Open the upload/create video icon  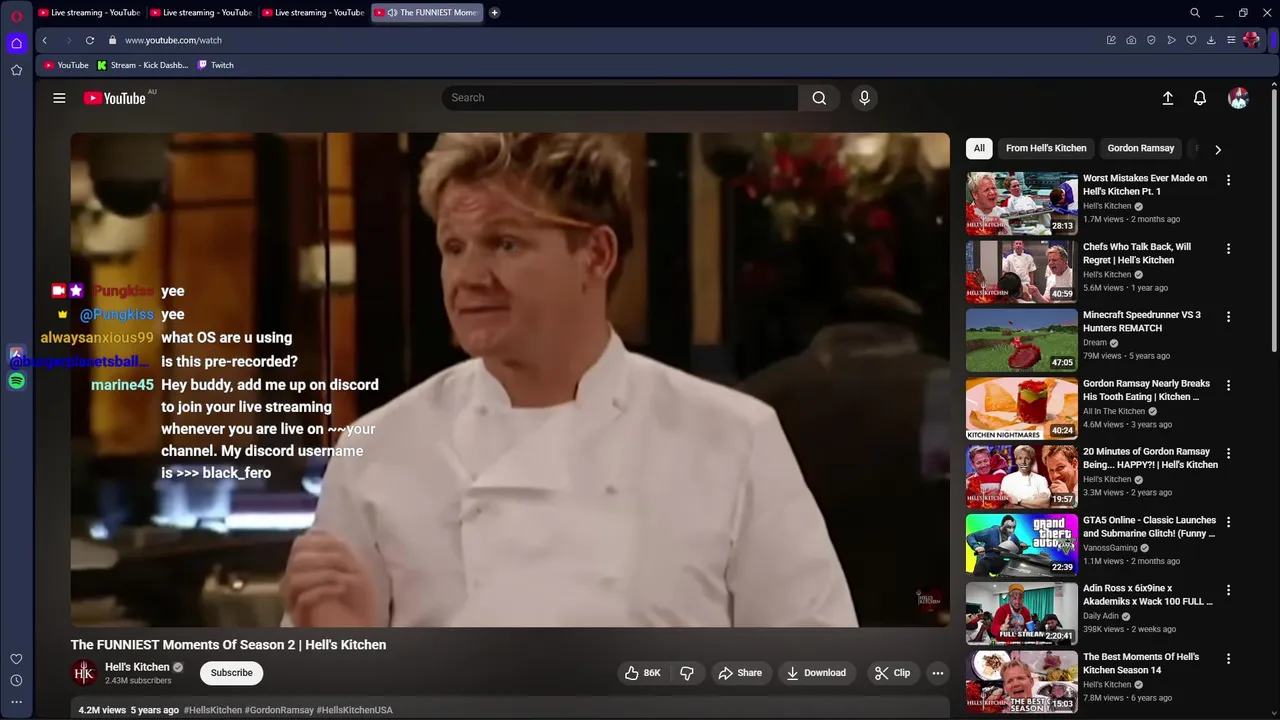1167,98
